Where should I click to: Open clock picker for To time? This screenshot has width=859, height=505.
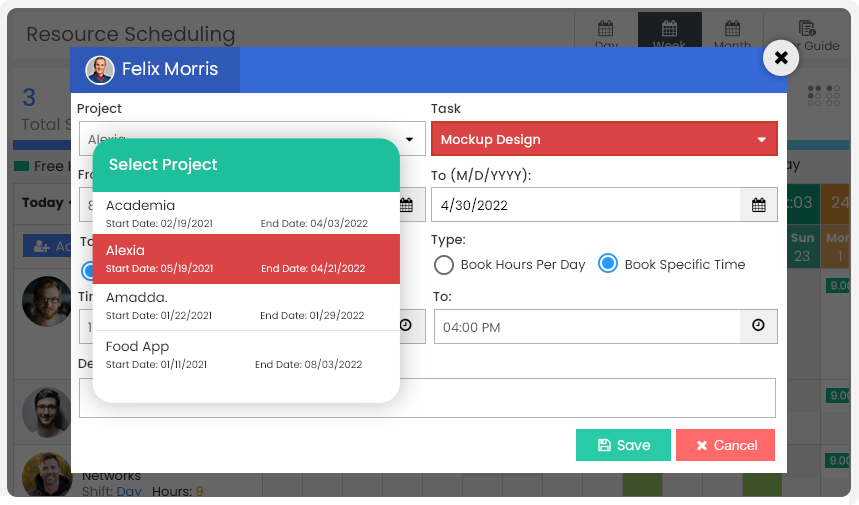click(x=758, y=325)
